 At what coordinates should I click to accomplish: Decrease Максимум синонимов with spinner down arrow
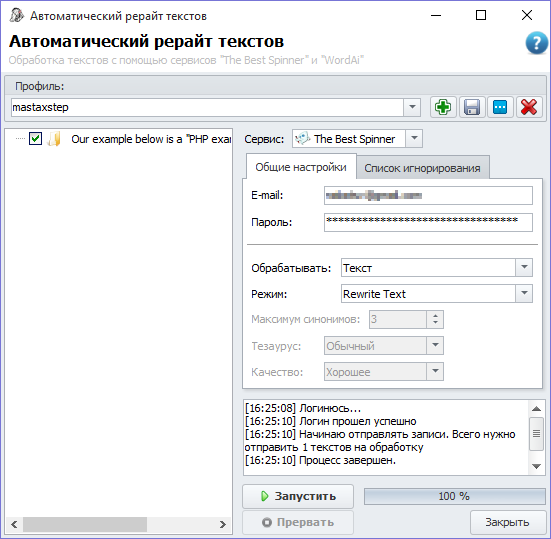click(x=435, y=323)
